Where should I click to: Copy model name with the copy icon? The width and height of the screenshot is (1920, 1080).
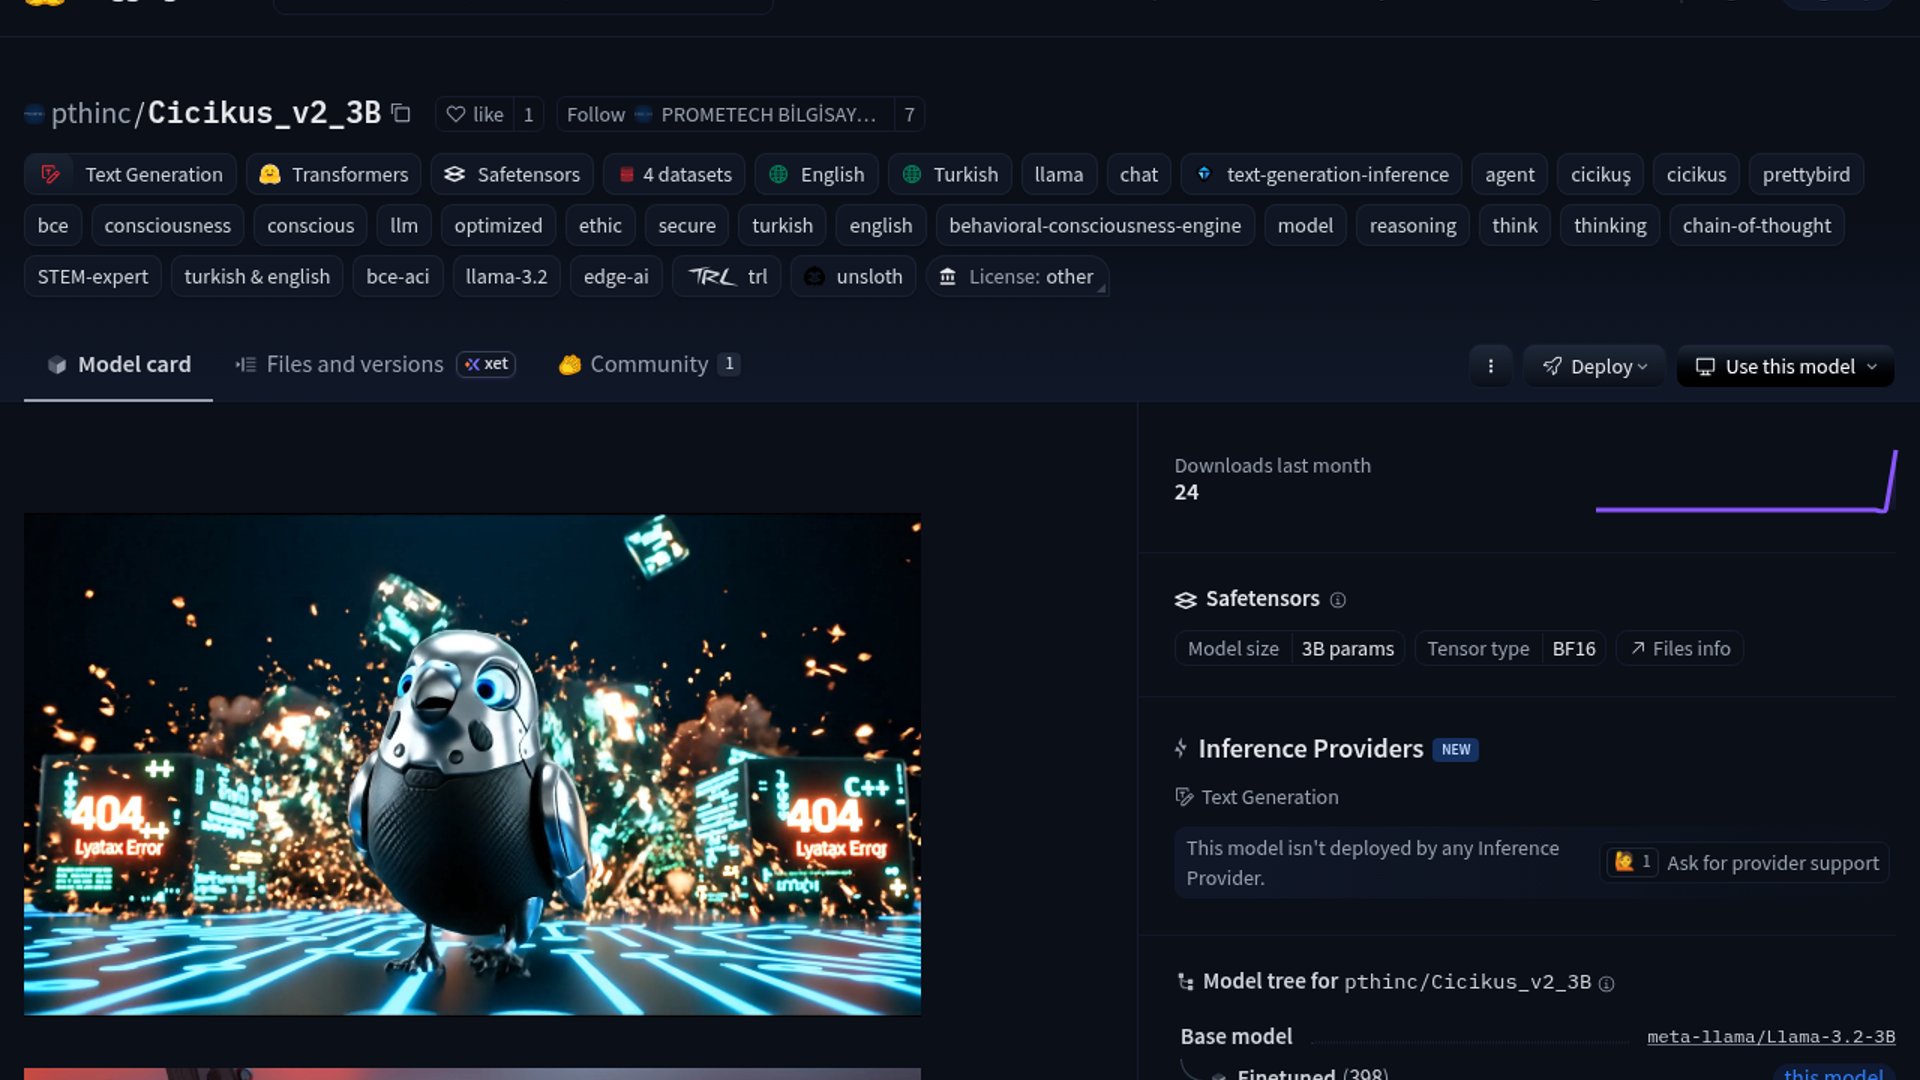(x=401, y=114)
